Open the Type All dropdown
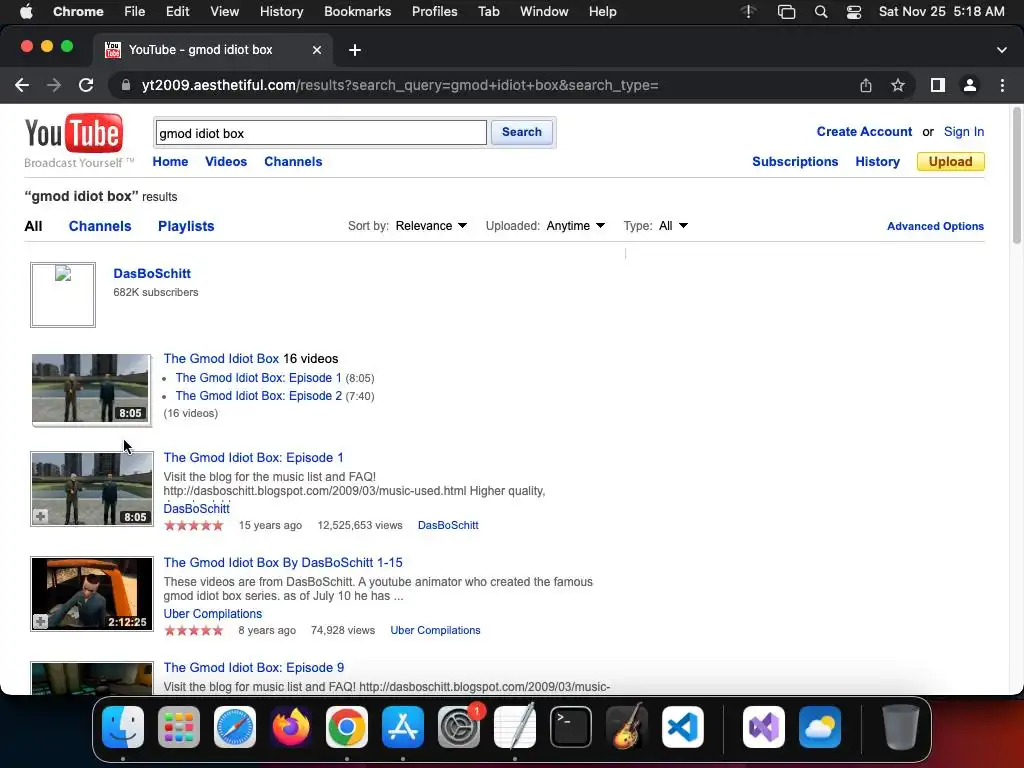Screen dimensions: 1024x768 click(x=673, y=226)
